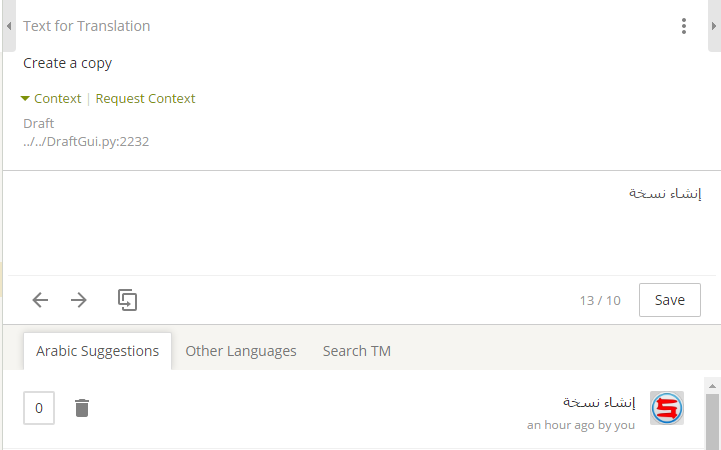Click the copy source text icon
Image resolution: width=721 pixels, height=450 pixels.
point(127,300)
